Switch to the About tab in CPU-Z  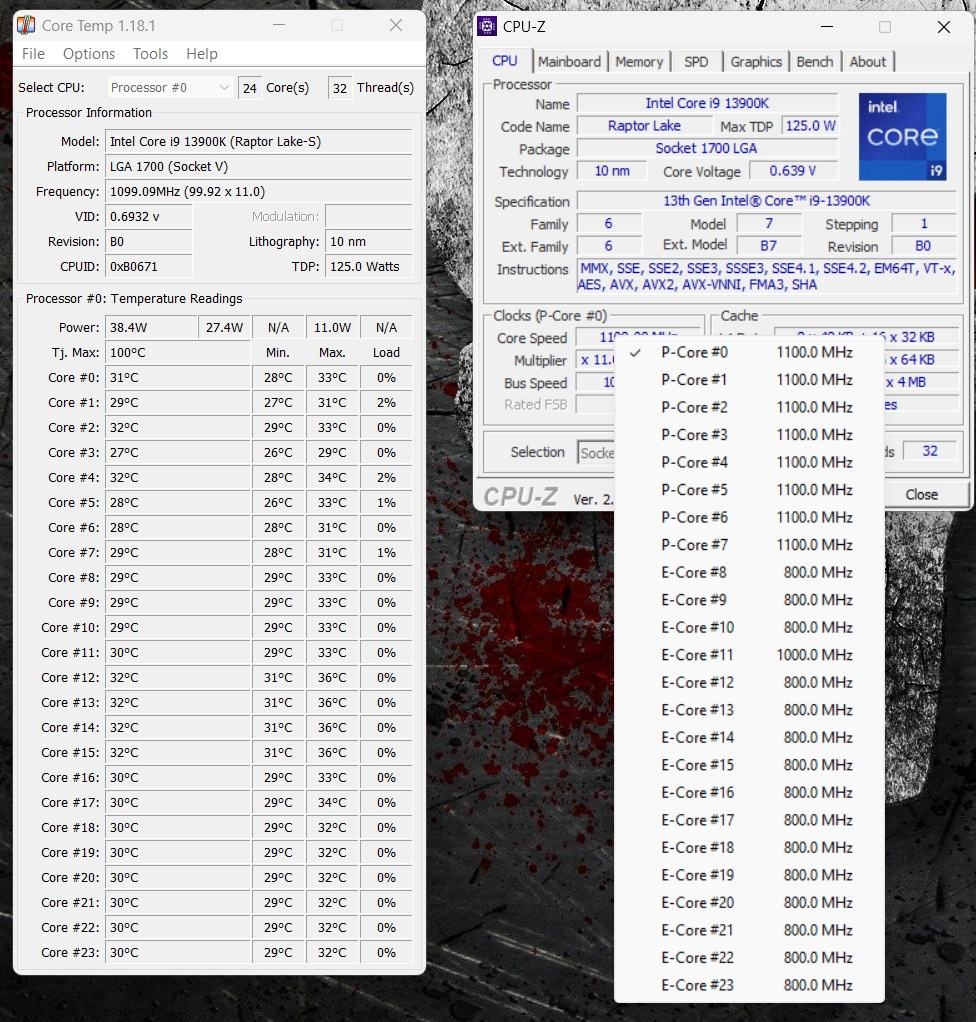coord(868,61)
